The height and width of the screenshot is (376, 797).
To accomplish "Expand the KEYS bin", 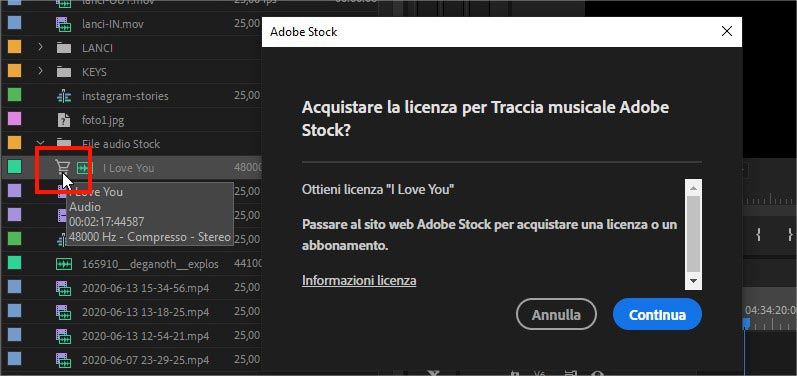I will pyautogui.click(x=40, y=71).
